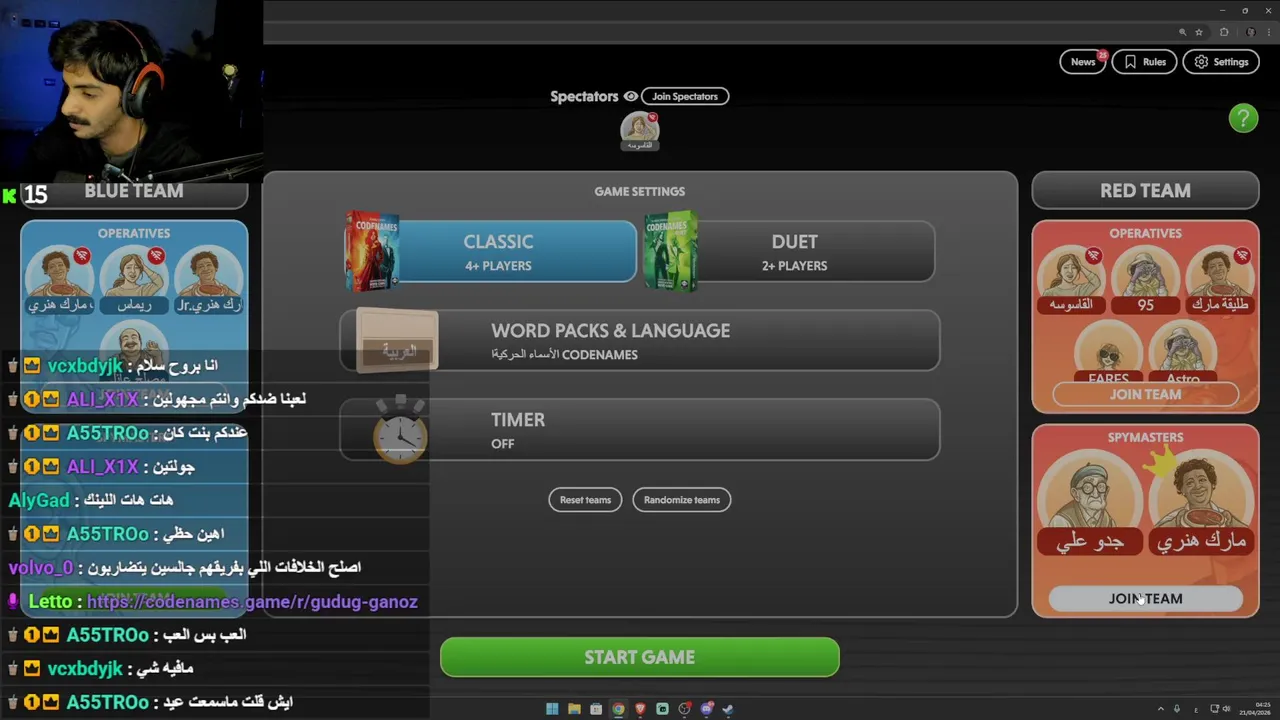Open the green help question mark
1280x720 pixels.
click(1243, 118)
